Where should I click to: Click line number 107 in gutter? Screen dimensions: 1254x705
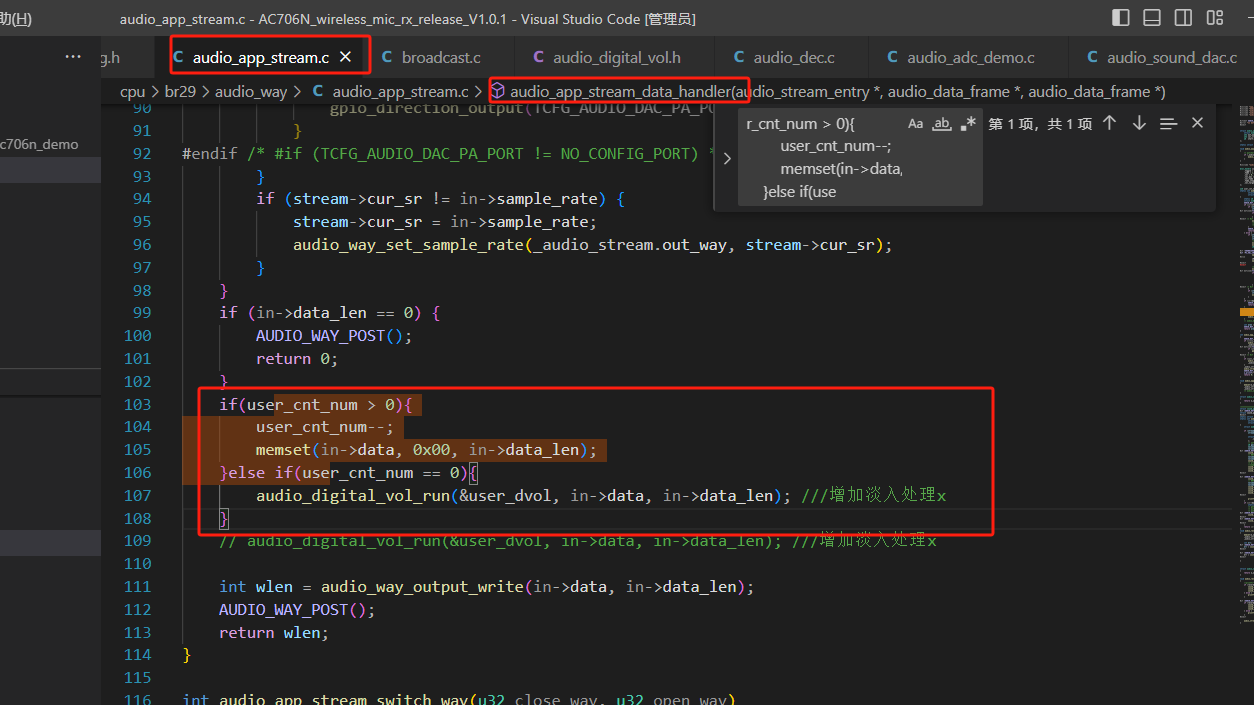coord(138,496)
